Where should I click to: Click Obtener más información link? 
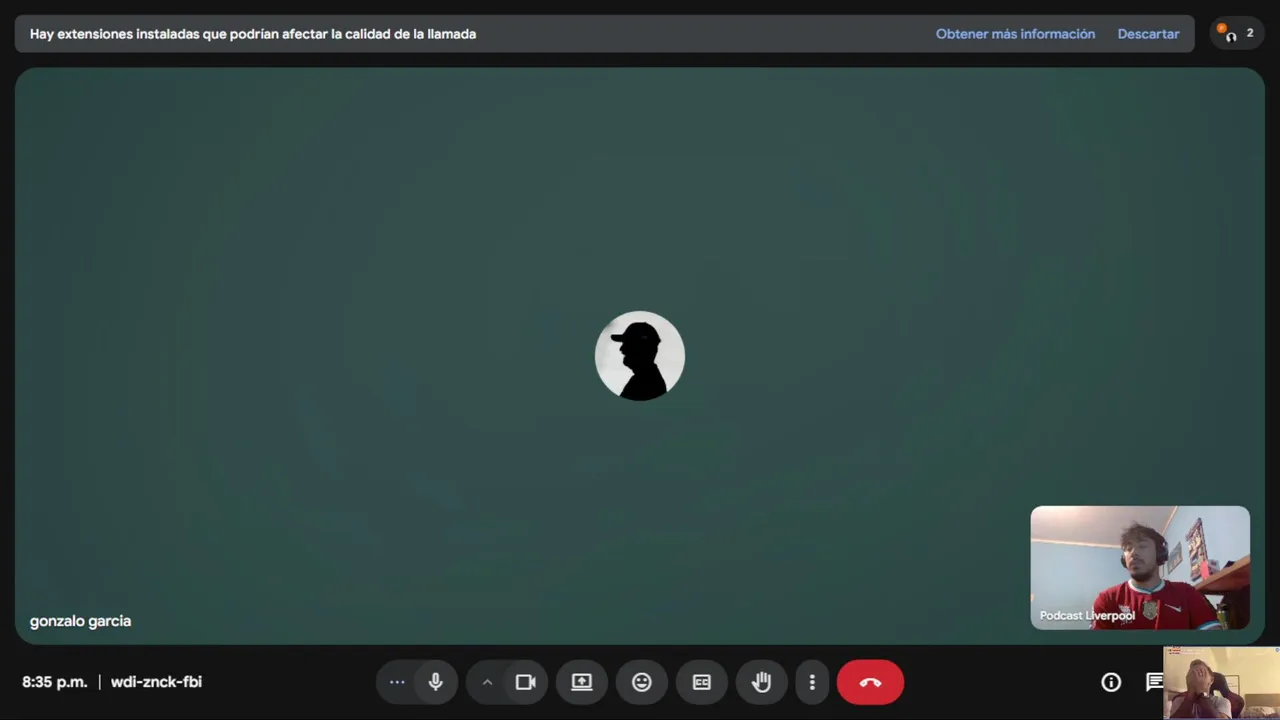1015,34
